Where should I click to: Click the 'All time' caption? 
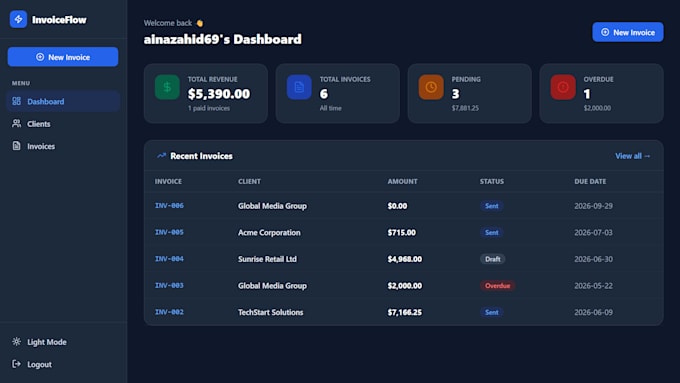click(330, 108)
